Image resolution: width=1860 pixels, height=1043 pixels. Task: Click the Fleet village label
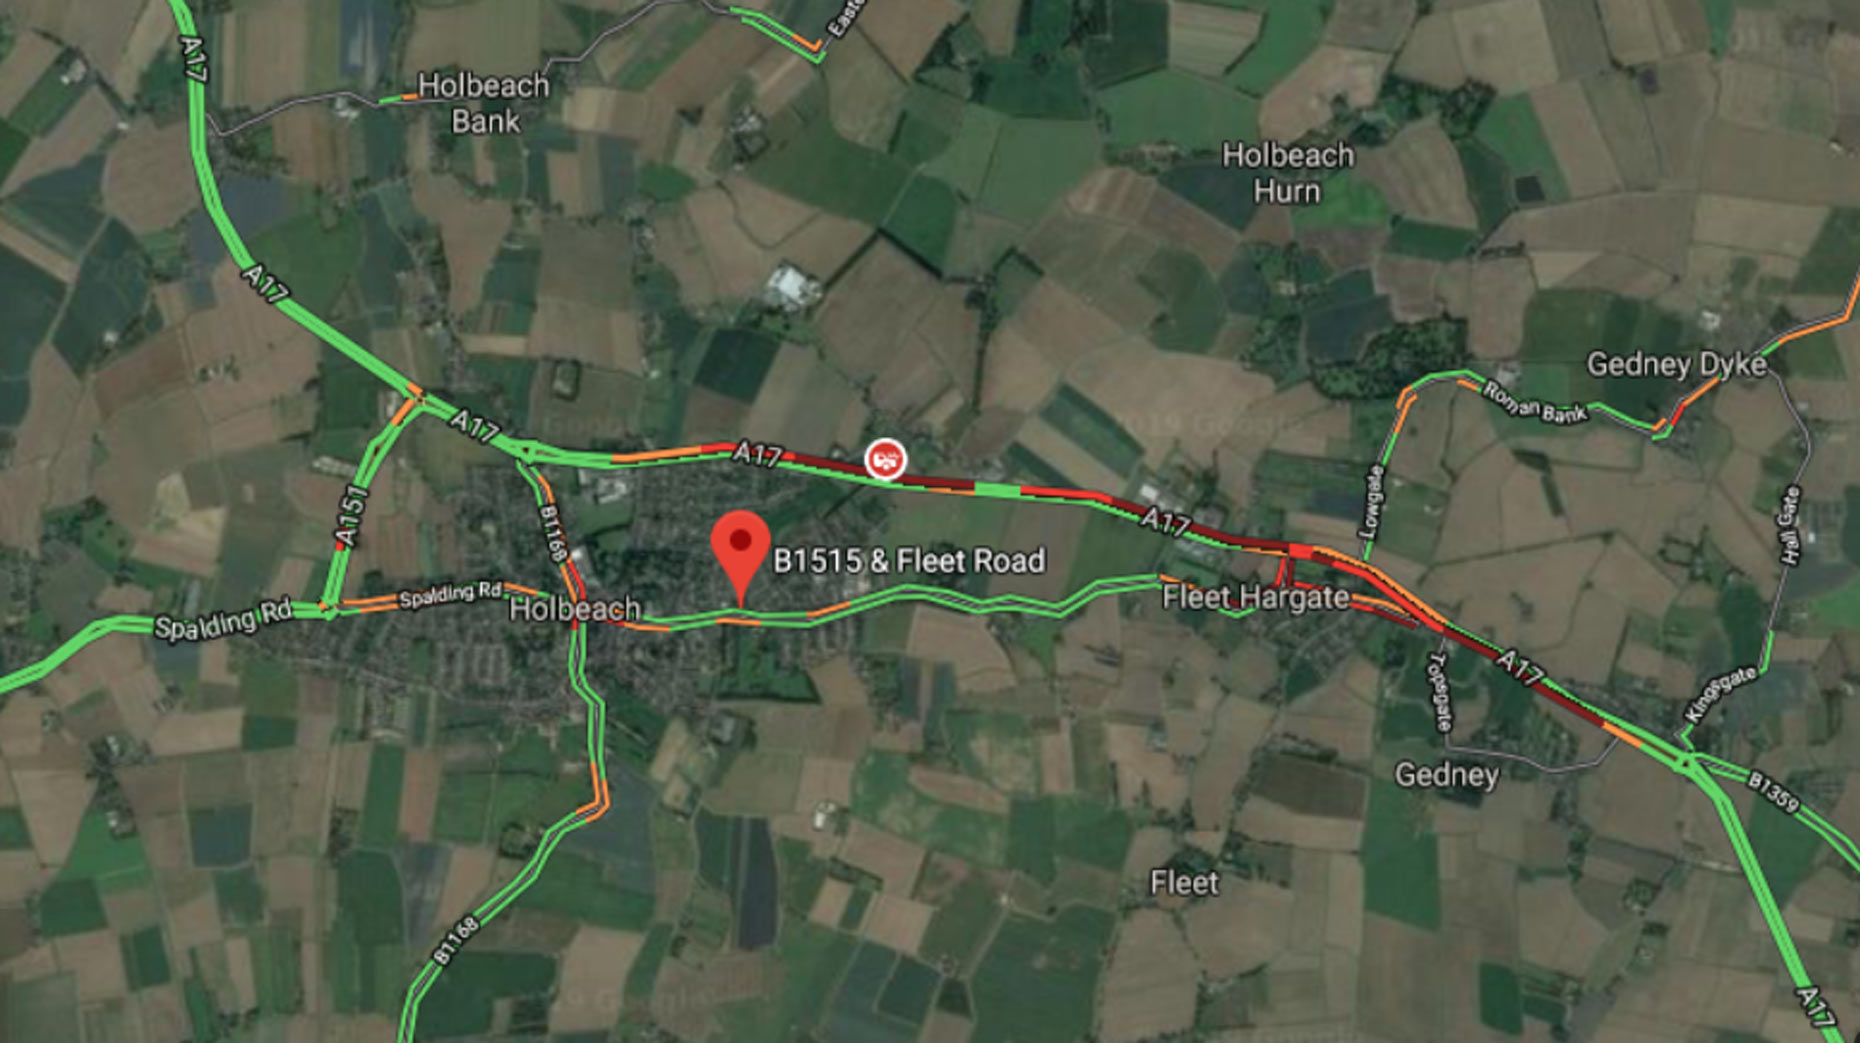[x=1184, y=883]
